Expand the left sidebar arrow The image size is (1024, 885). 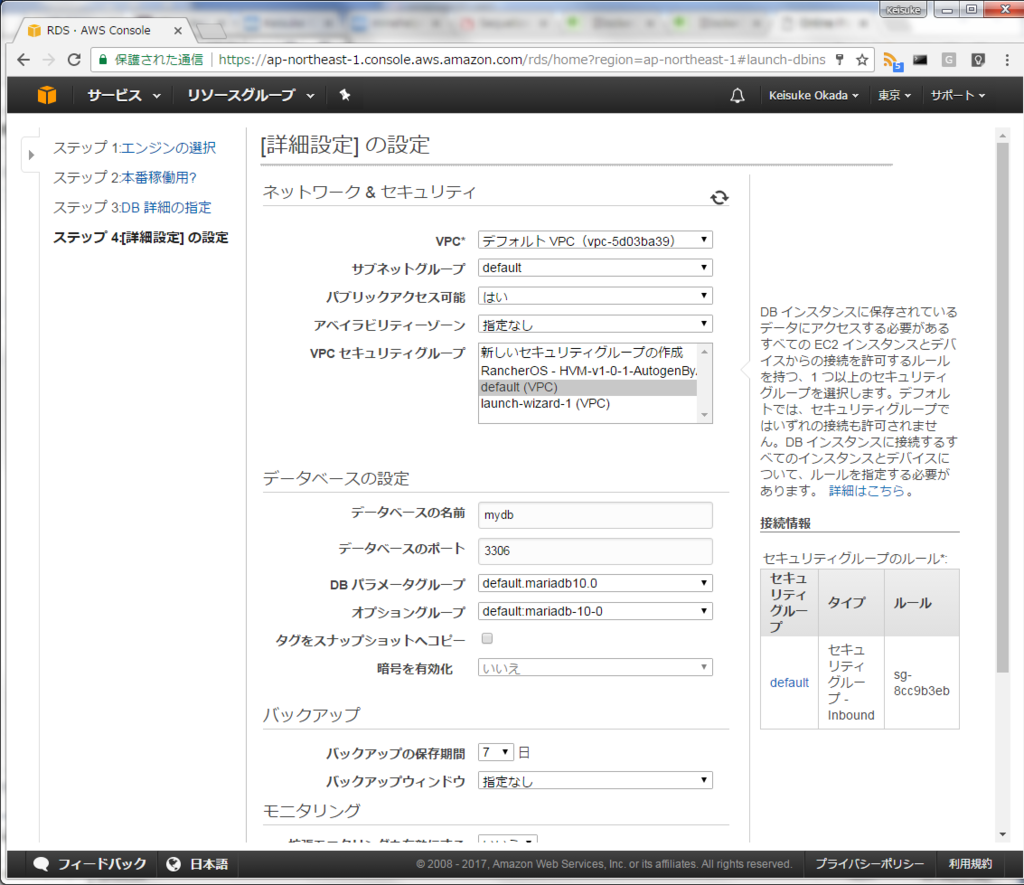pos(31,155)
